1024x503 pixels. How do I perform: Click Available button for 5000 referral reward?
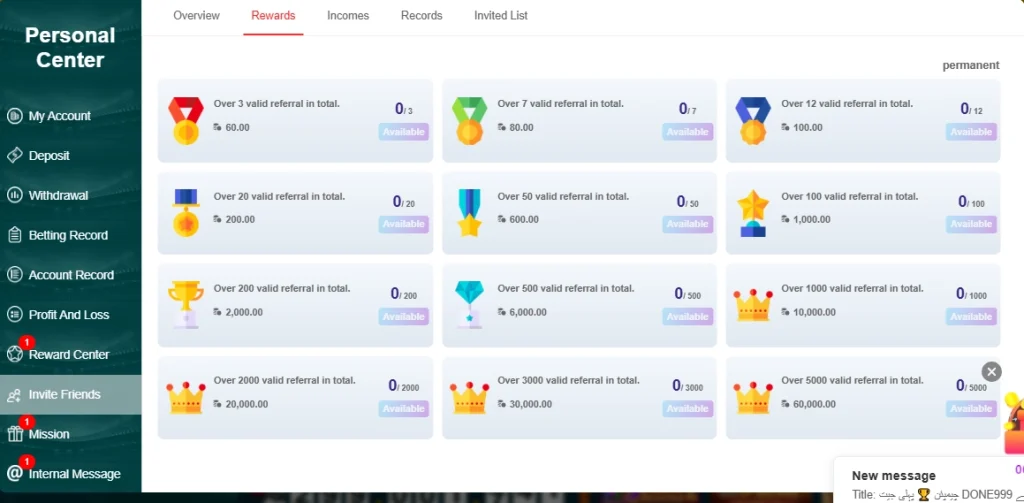(971, 409)
